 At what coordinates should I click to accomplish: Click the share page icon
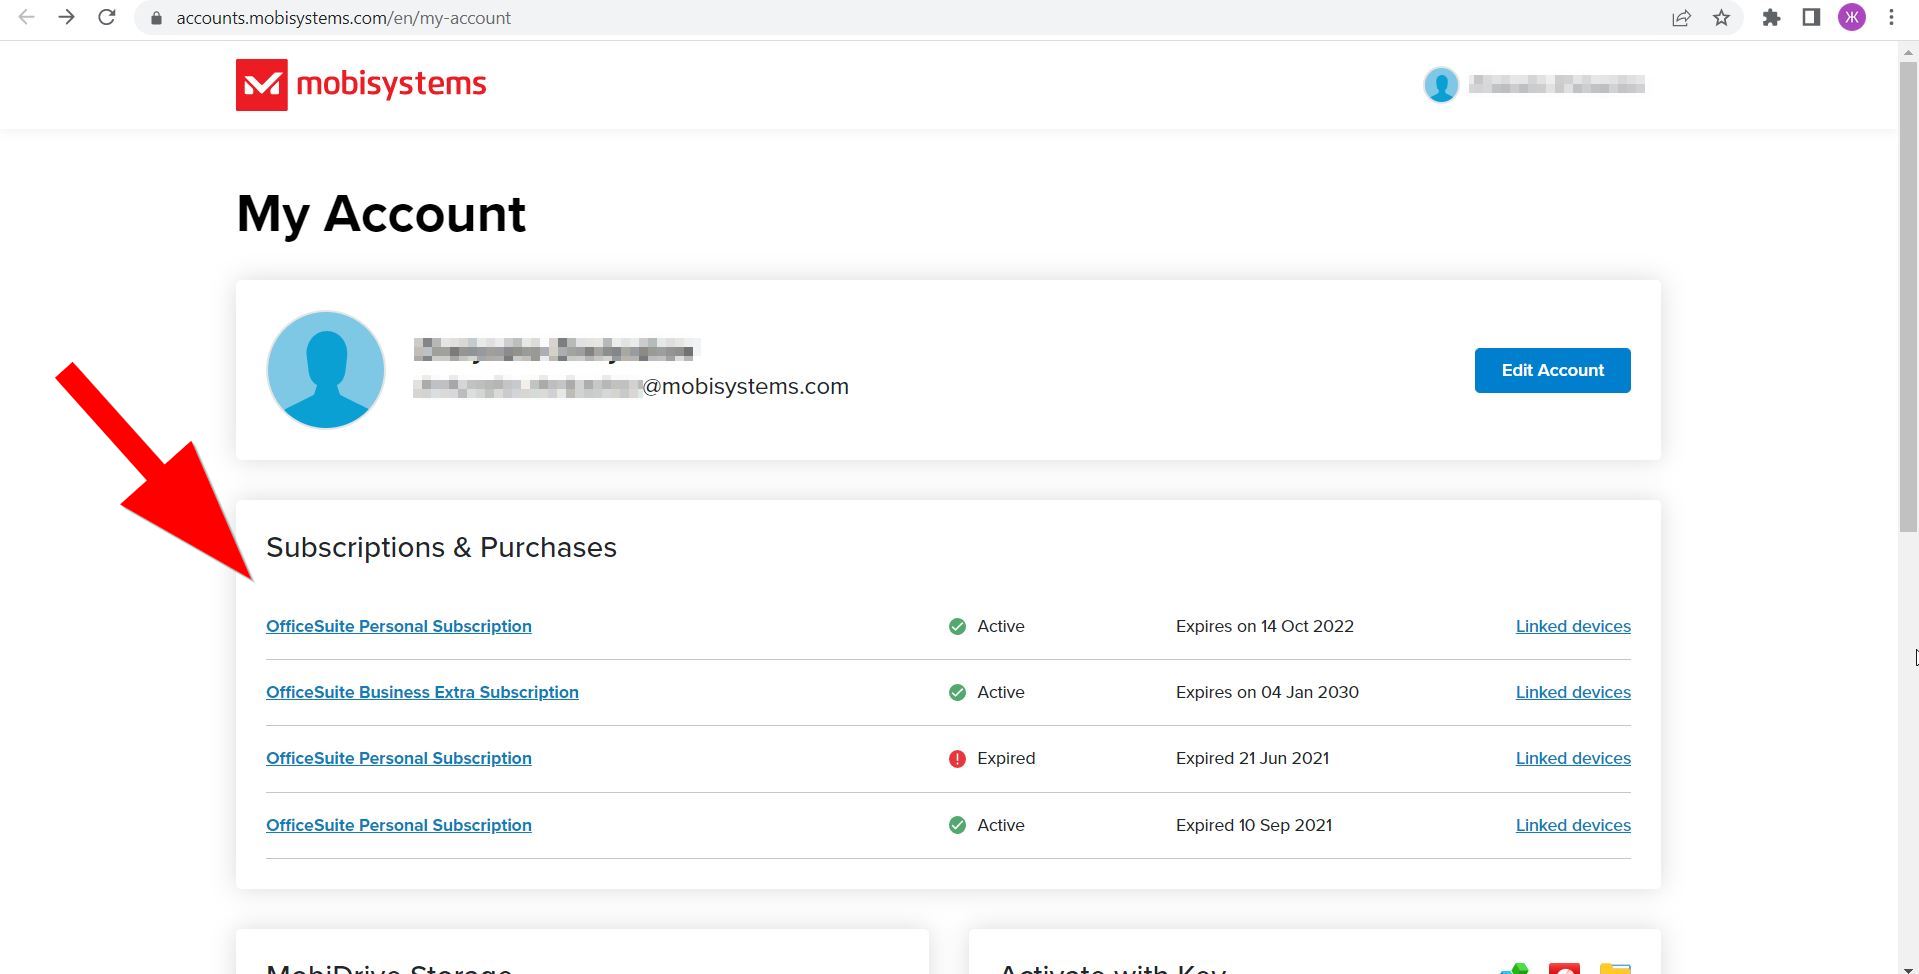(x=1681, y=18)
